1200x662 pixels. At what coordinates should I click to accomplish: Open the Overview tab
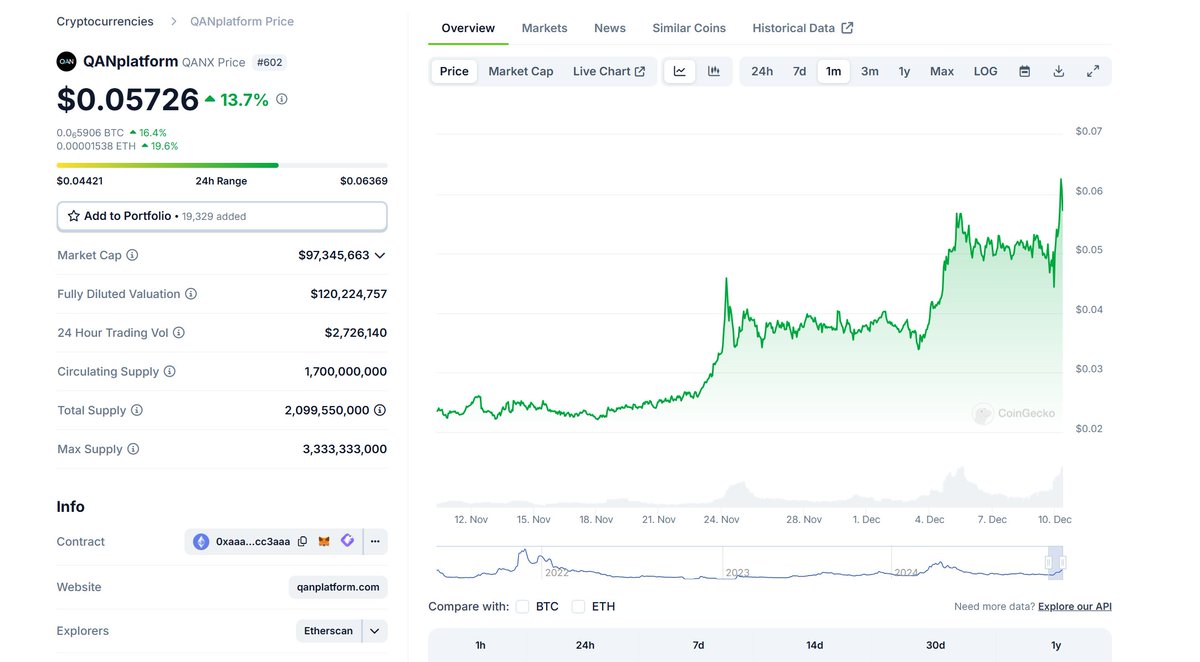tap(468, 28)
